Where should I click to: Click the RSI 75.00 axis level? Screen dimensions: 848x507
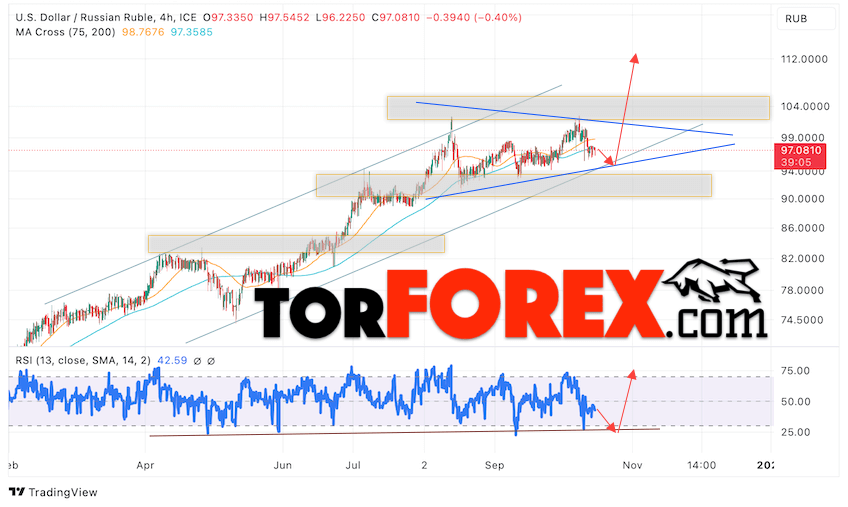click(x=796, y=371)
